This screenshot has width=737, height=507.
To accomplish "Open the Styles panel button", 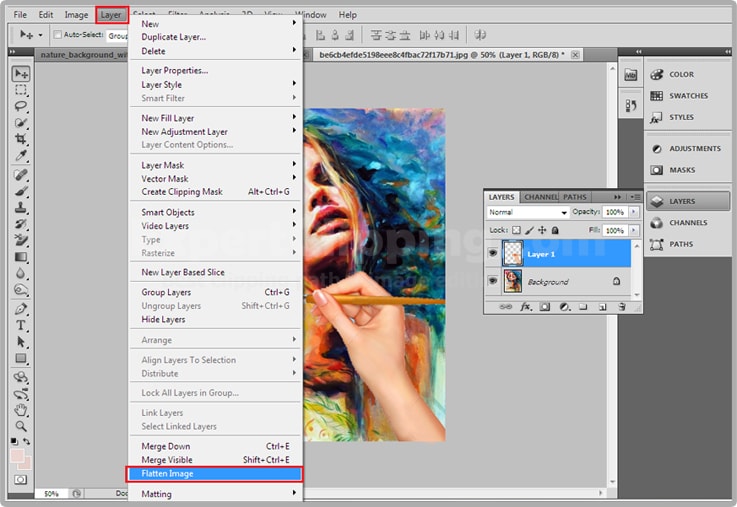I will pyautogui.click(x=688, y=117).
